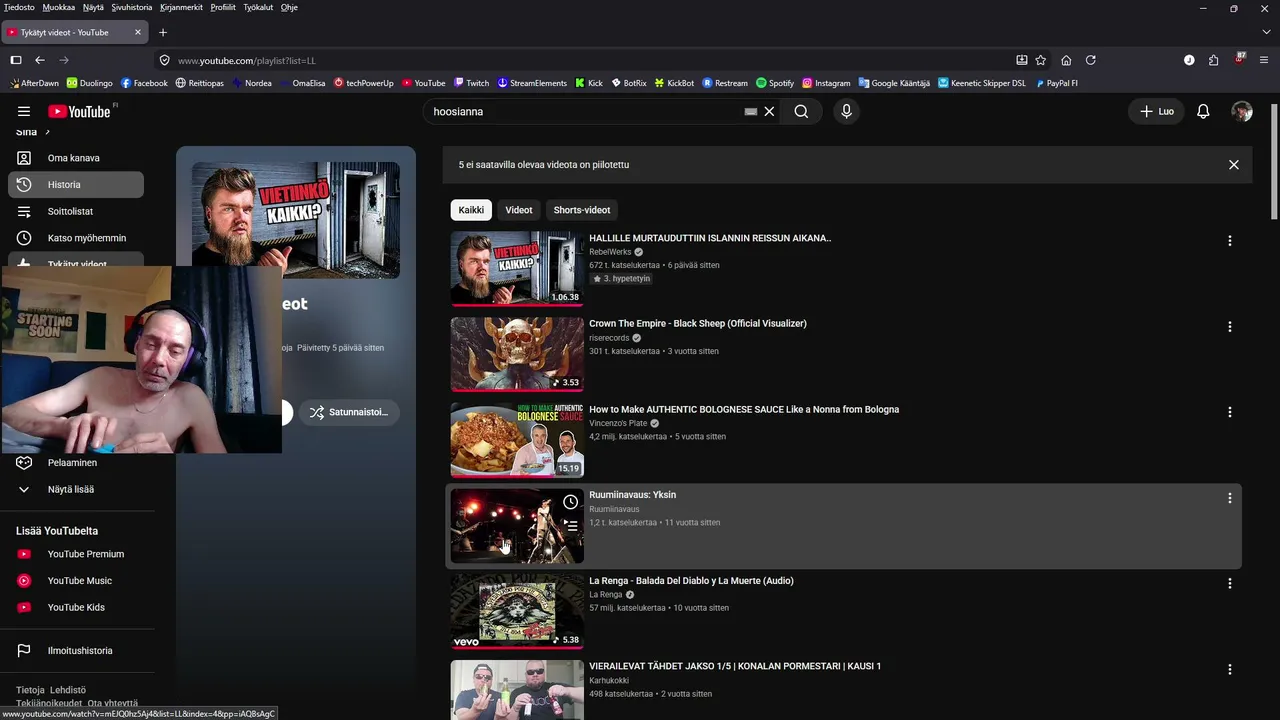Bookmark this page with the star icon

[x=1041, y=60]
